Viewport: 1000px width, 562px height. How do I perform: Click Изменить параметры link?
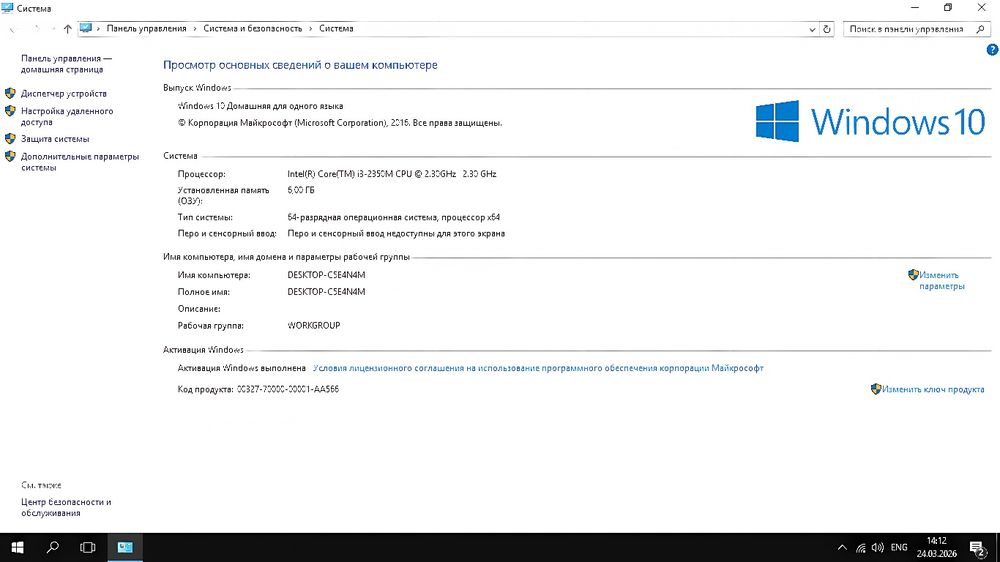pos(941,281)
